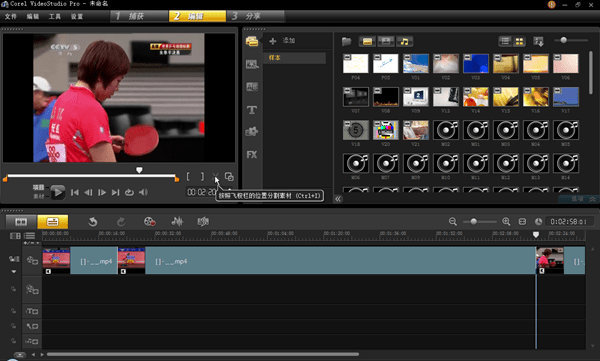Select the Transition library icon
Viewport: 600px width, 361px height.
[x=251, y=87]
